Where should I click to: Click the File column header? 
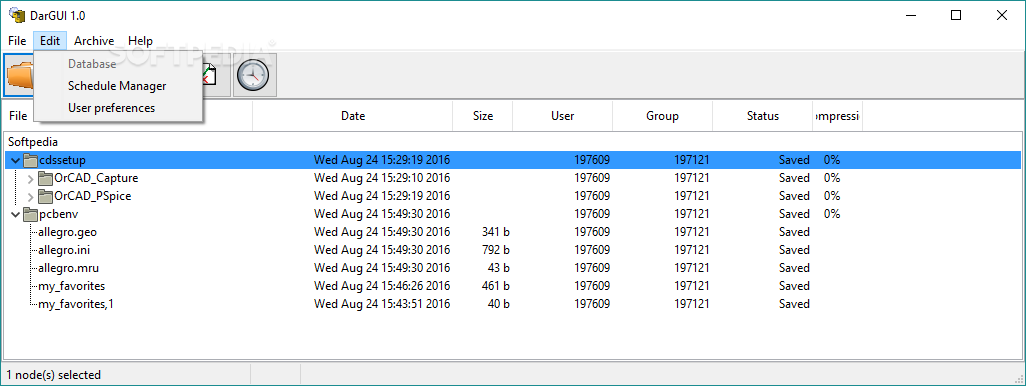tap(18, 116)
